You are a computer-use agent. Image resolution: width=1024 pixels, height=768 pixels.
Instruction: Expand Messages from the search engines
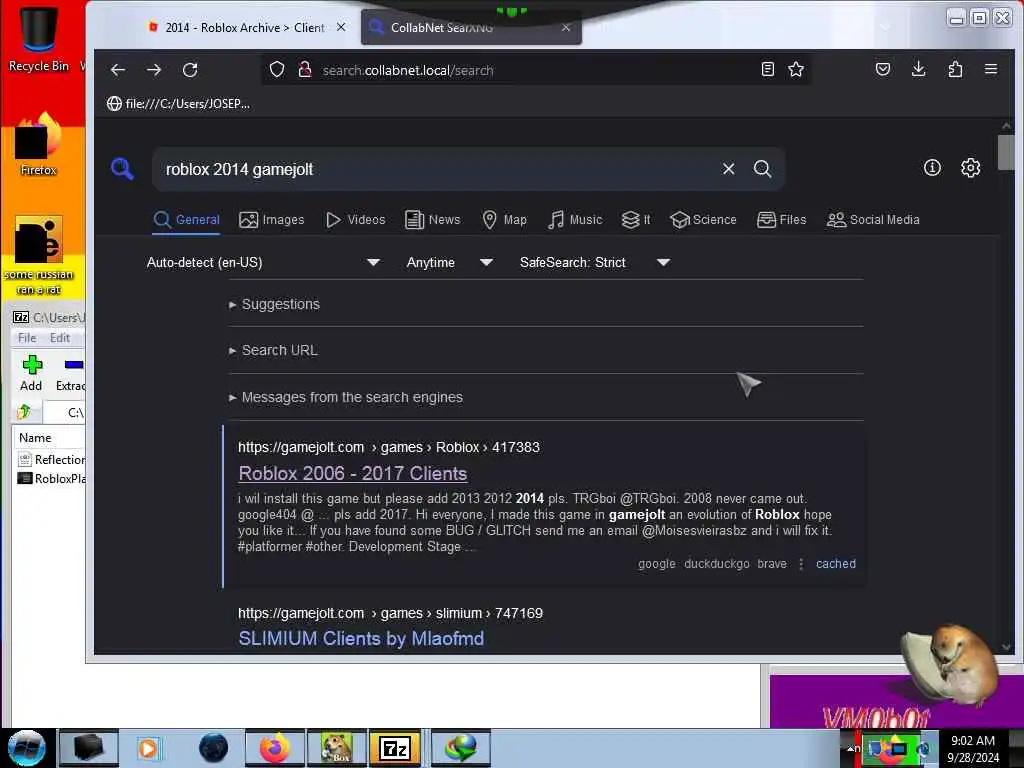352,398
